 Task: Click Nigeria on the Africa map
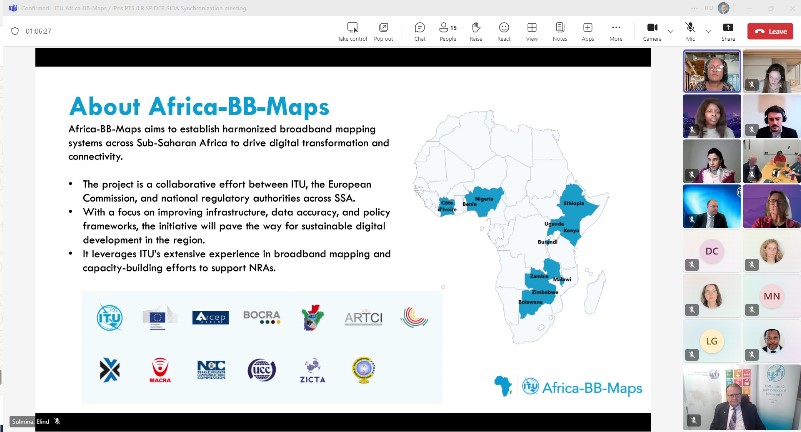click(483, 200)
